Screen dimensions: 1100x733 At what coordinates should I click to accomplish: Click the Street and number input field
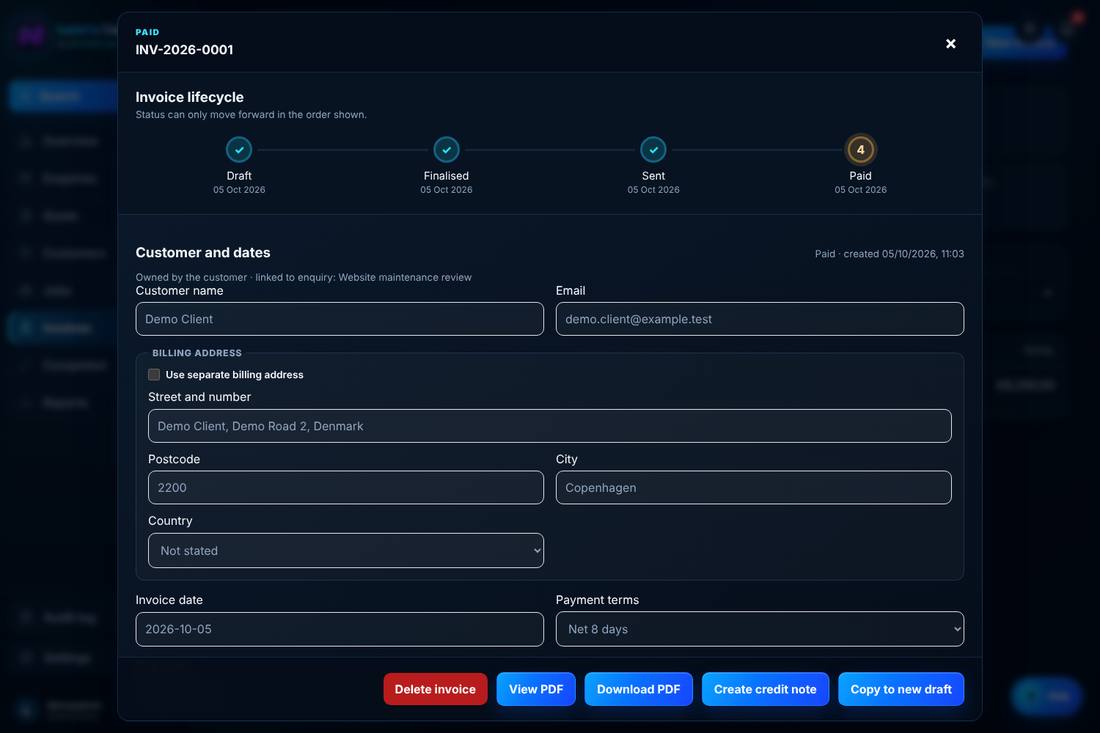click(x=550, y=426)
